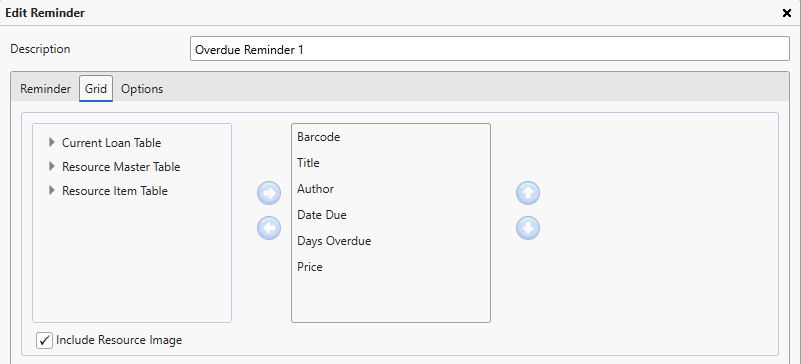Select Days Overdue in the field list

tap(391, 241)
